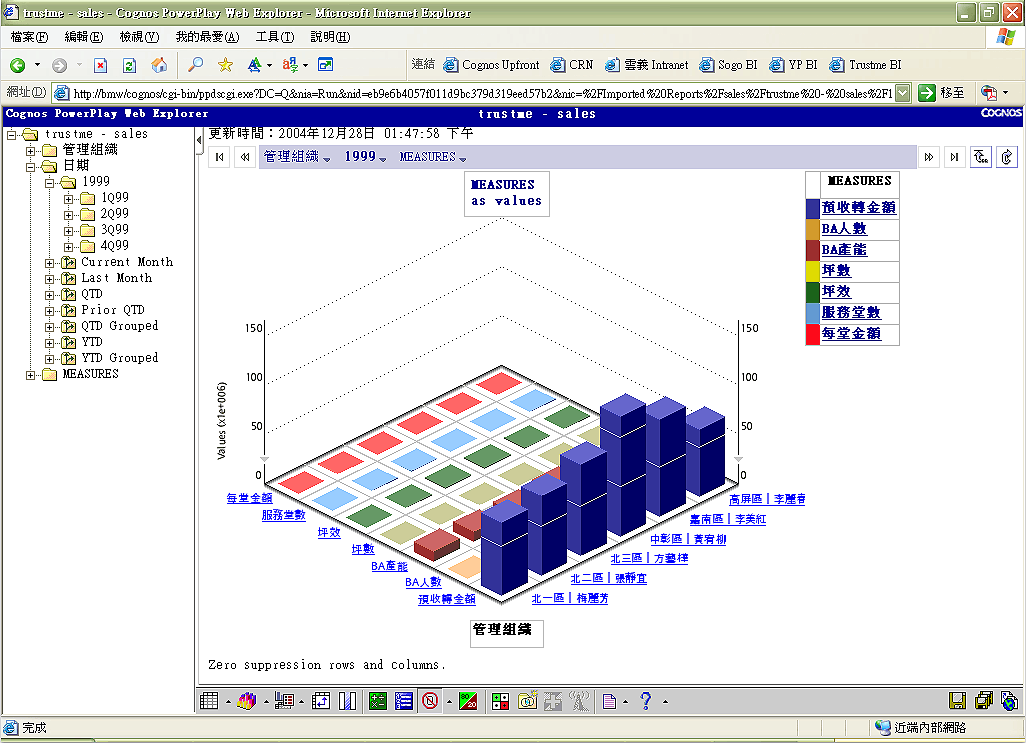Screen dimensions: 1026x743
Task: Click the 坪效 legend link
Action: coord(836,291)
